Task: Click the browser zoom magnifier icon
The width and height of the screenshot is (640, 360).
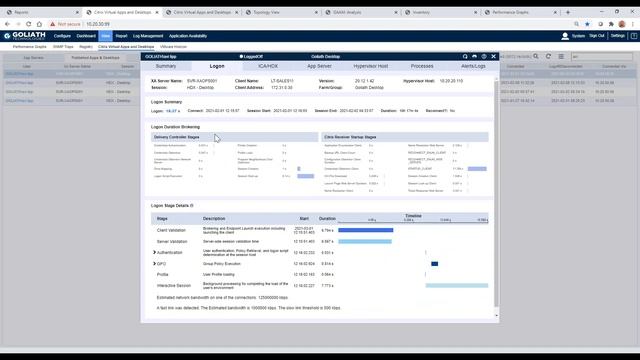Action: (576, 24)
